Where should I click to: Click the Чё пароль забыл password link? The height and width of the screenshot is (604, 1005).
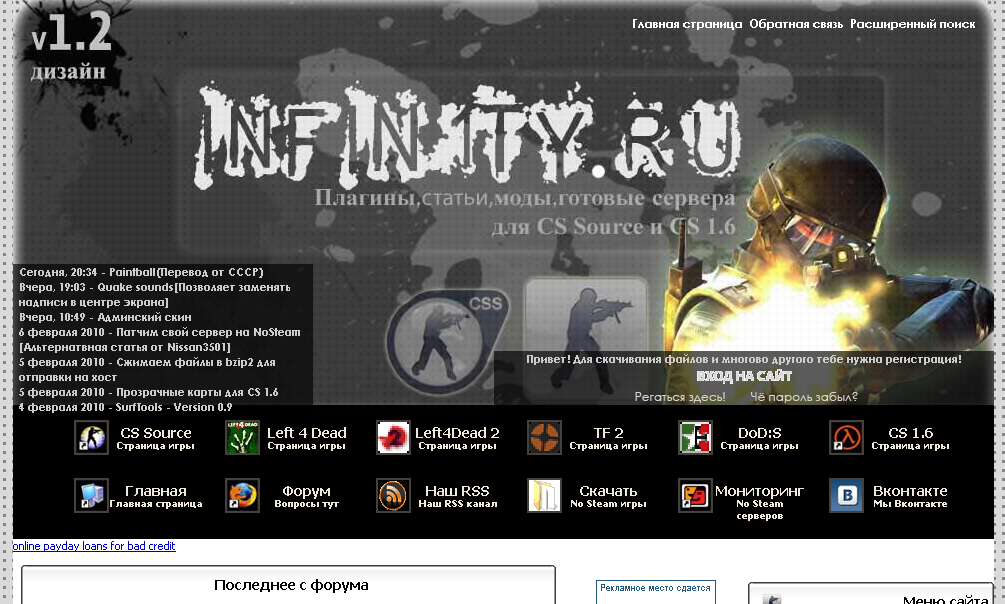click(x=804, y=397)
